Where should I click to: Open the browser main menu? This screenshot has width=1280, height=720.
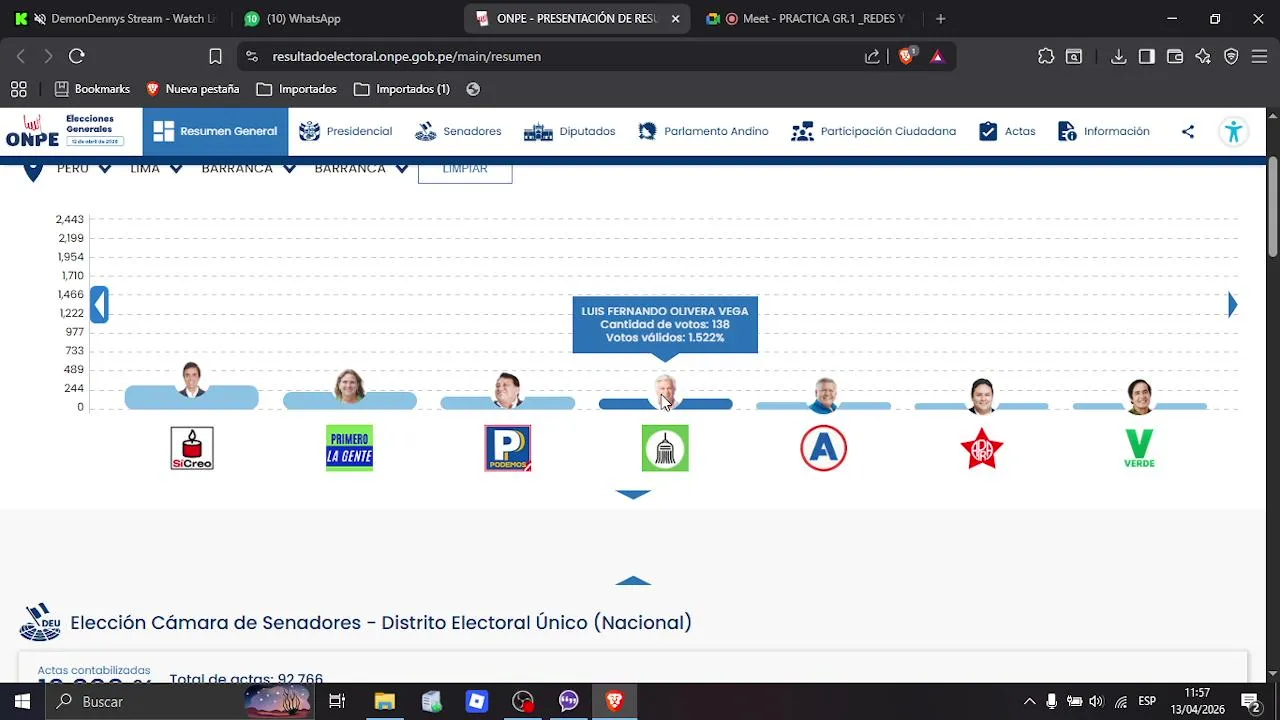(x=1259, y=57)
